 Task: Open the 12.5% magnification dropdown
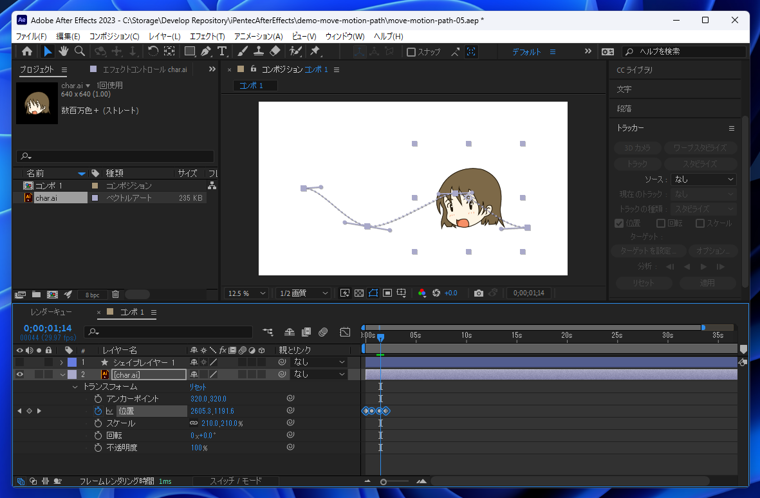coord(247,293)
